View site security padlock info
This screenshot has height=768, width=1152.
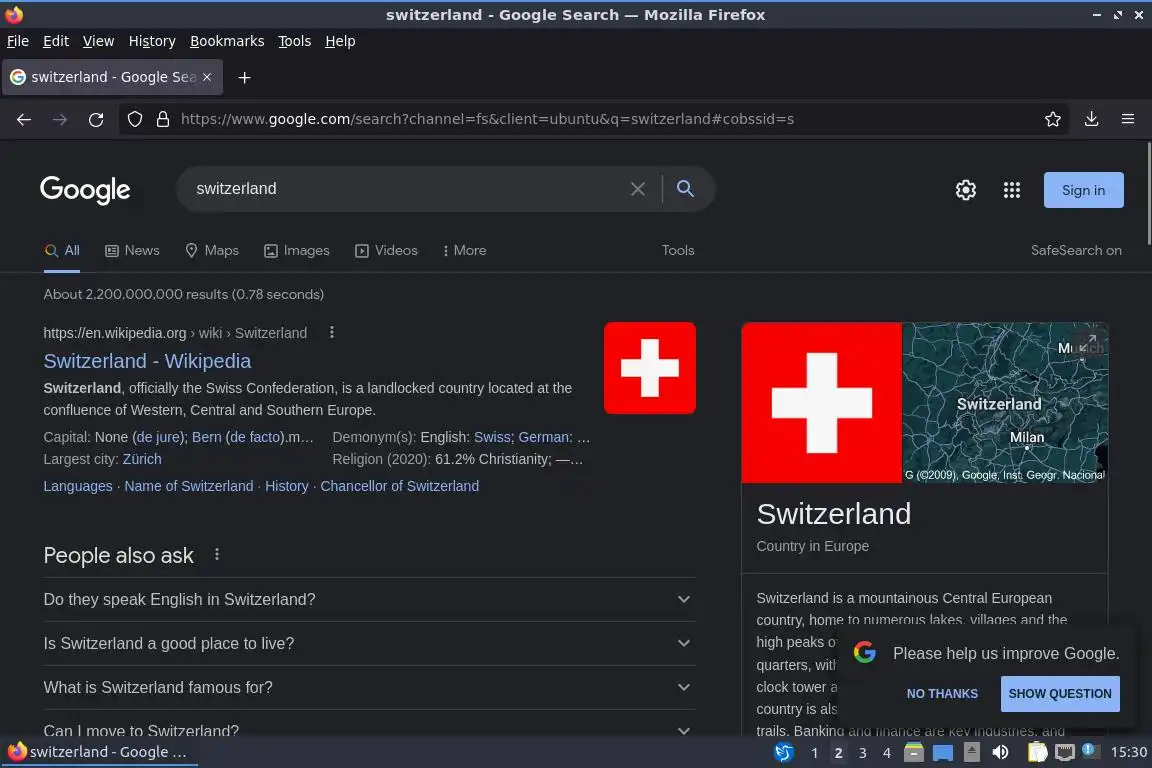point(163,119)
